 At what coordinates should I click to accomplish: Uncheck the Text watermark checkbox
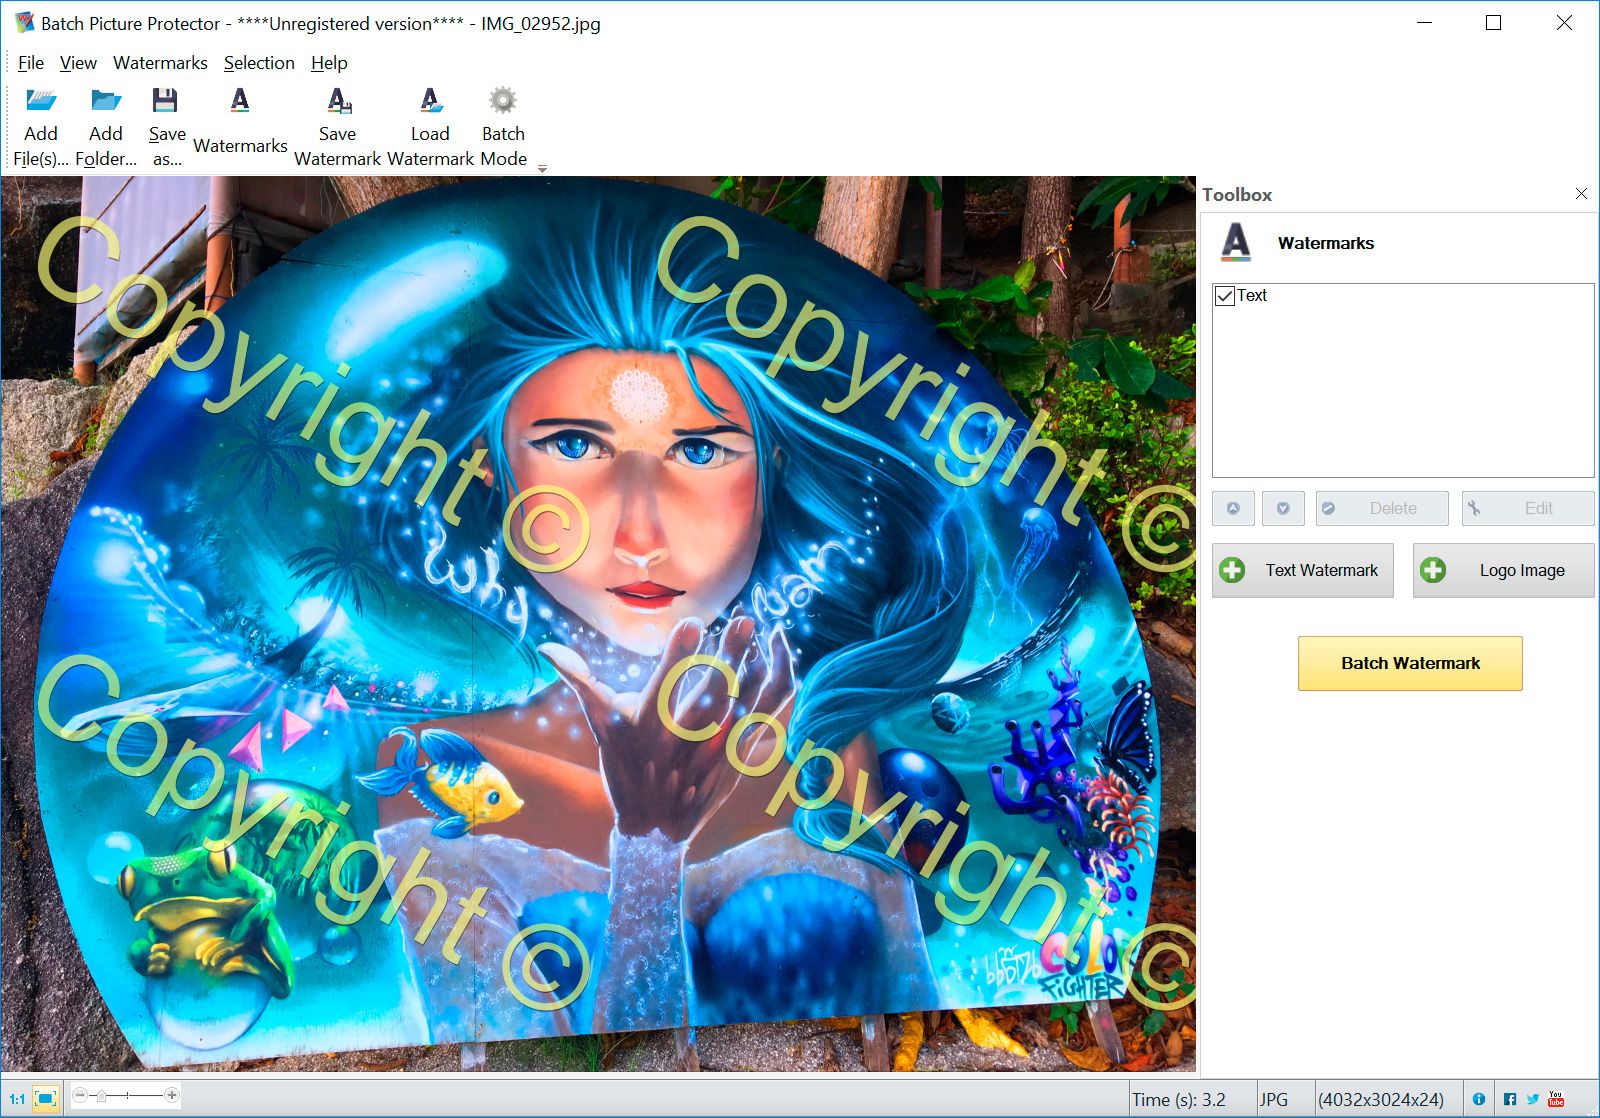point(1225,296)
